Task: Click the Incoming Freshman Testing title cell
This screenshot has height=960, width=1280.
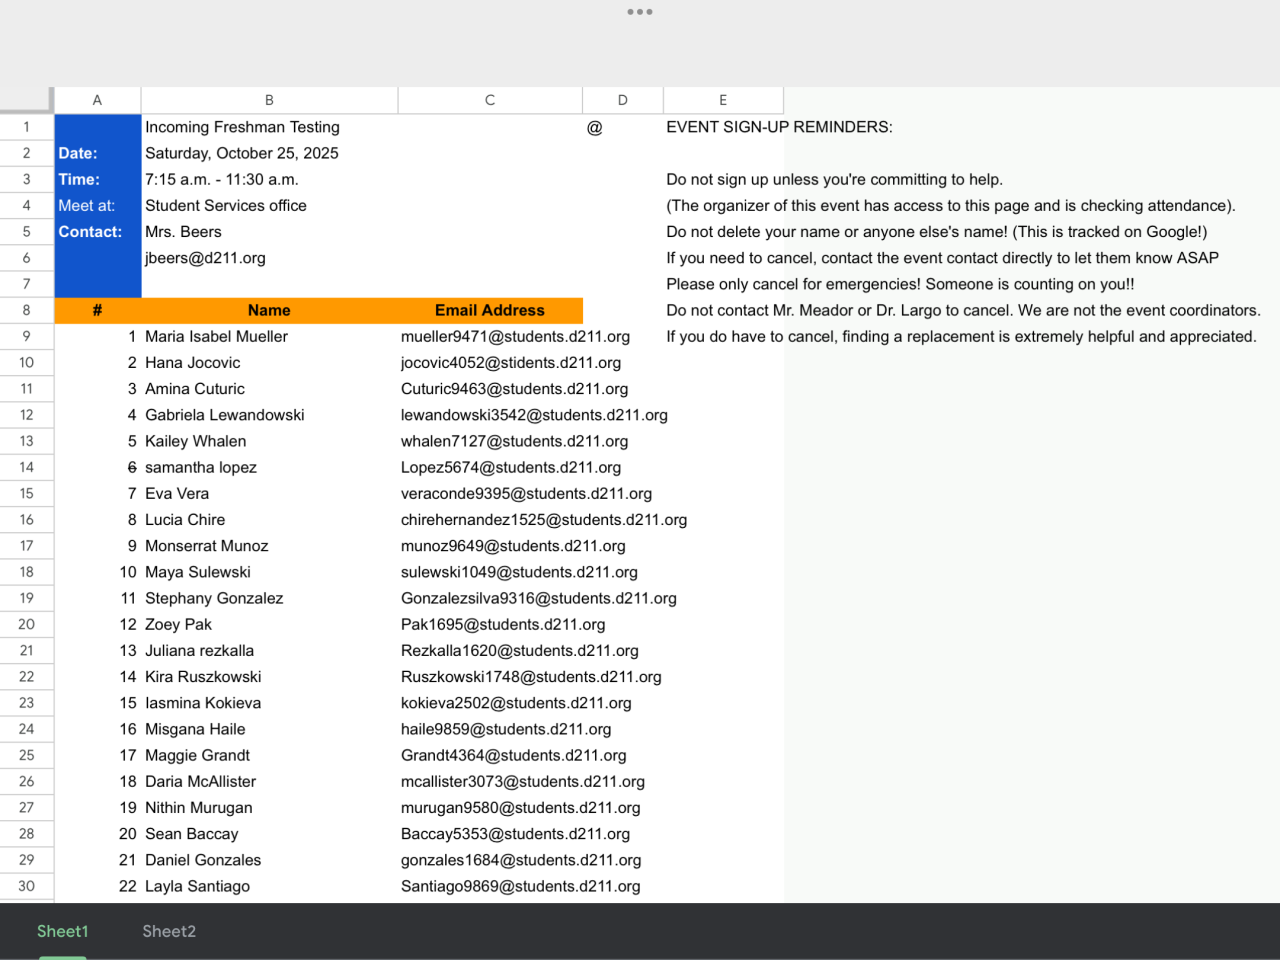Action: coord(243,127)
